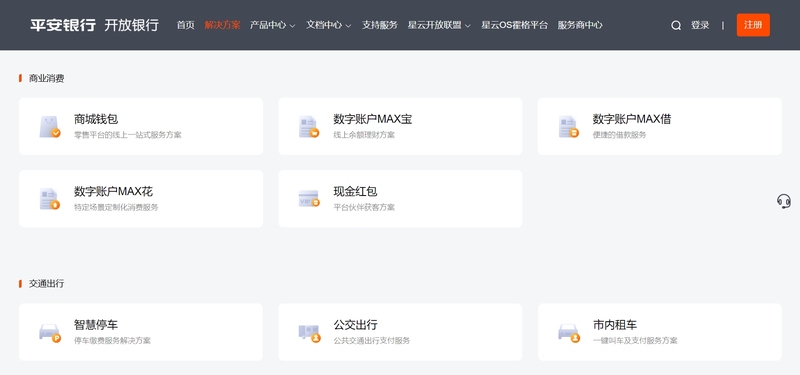Click the 市内租车 car icon

[x=569, y=333]
